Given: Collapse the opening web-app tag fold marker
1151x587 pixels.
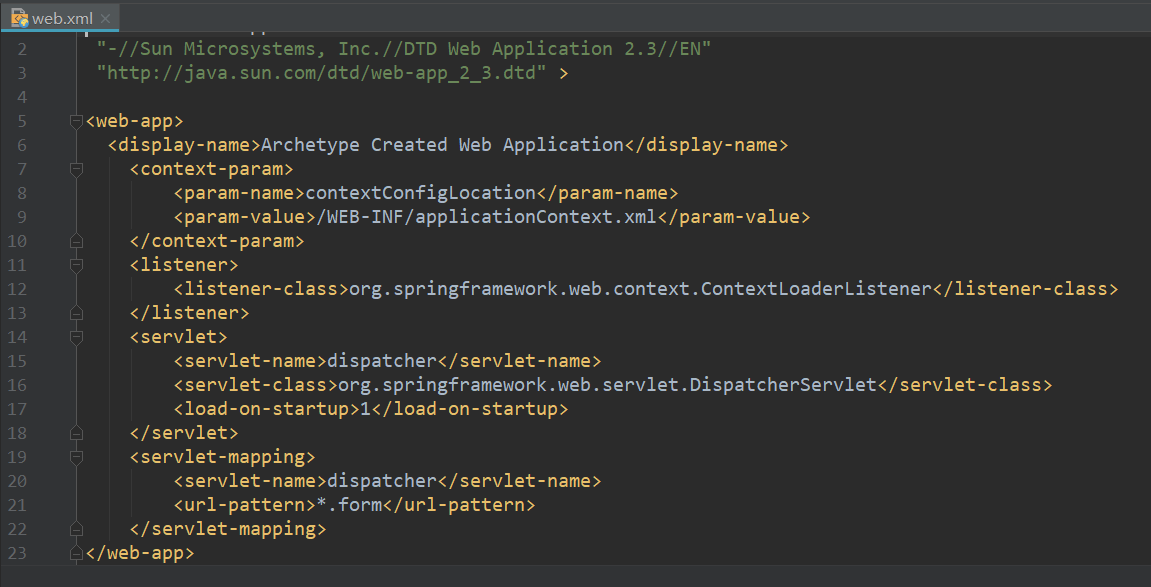Looking at the screenshot, I should [75, 121].
